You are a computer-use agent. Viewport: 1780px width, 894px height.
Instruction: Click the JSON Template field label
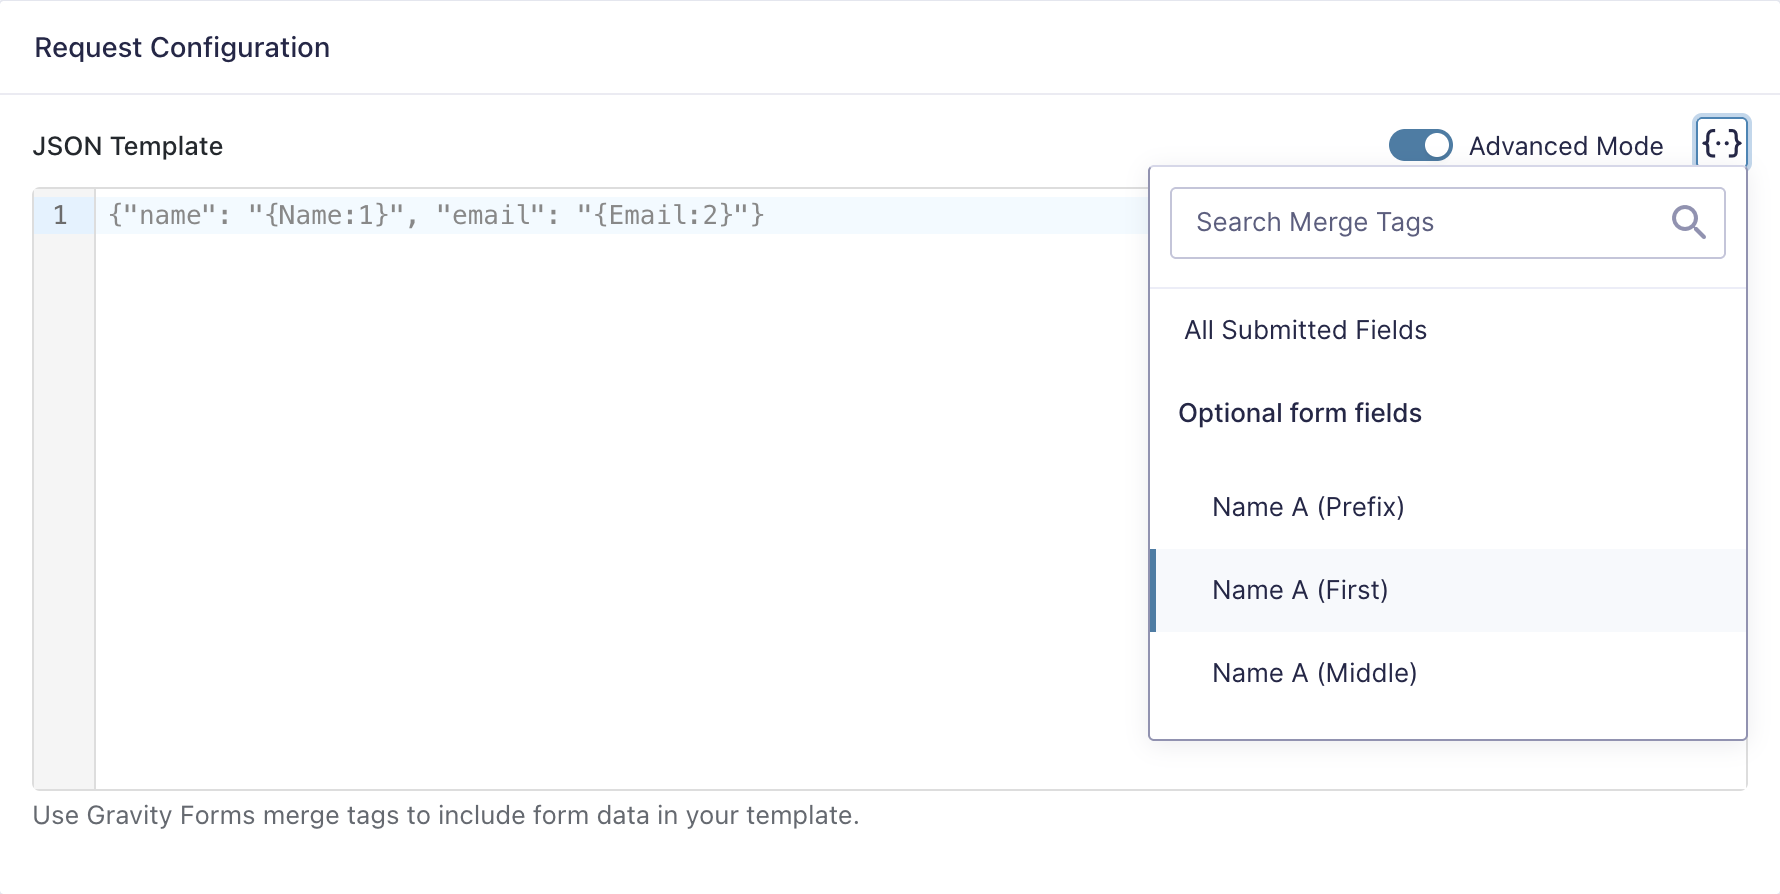click(128, 146)
